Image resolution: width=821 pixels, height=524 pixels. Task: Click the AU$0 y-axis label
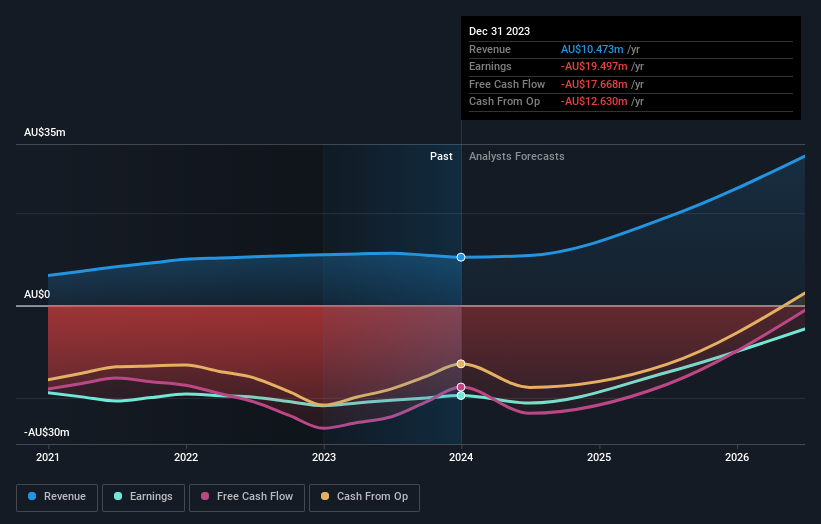[x=37, y=294]
